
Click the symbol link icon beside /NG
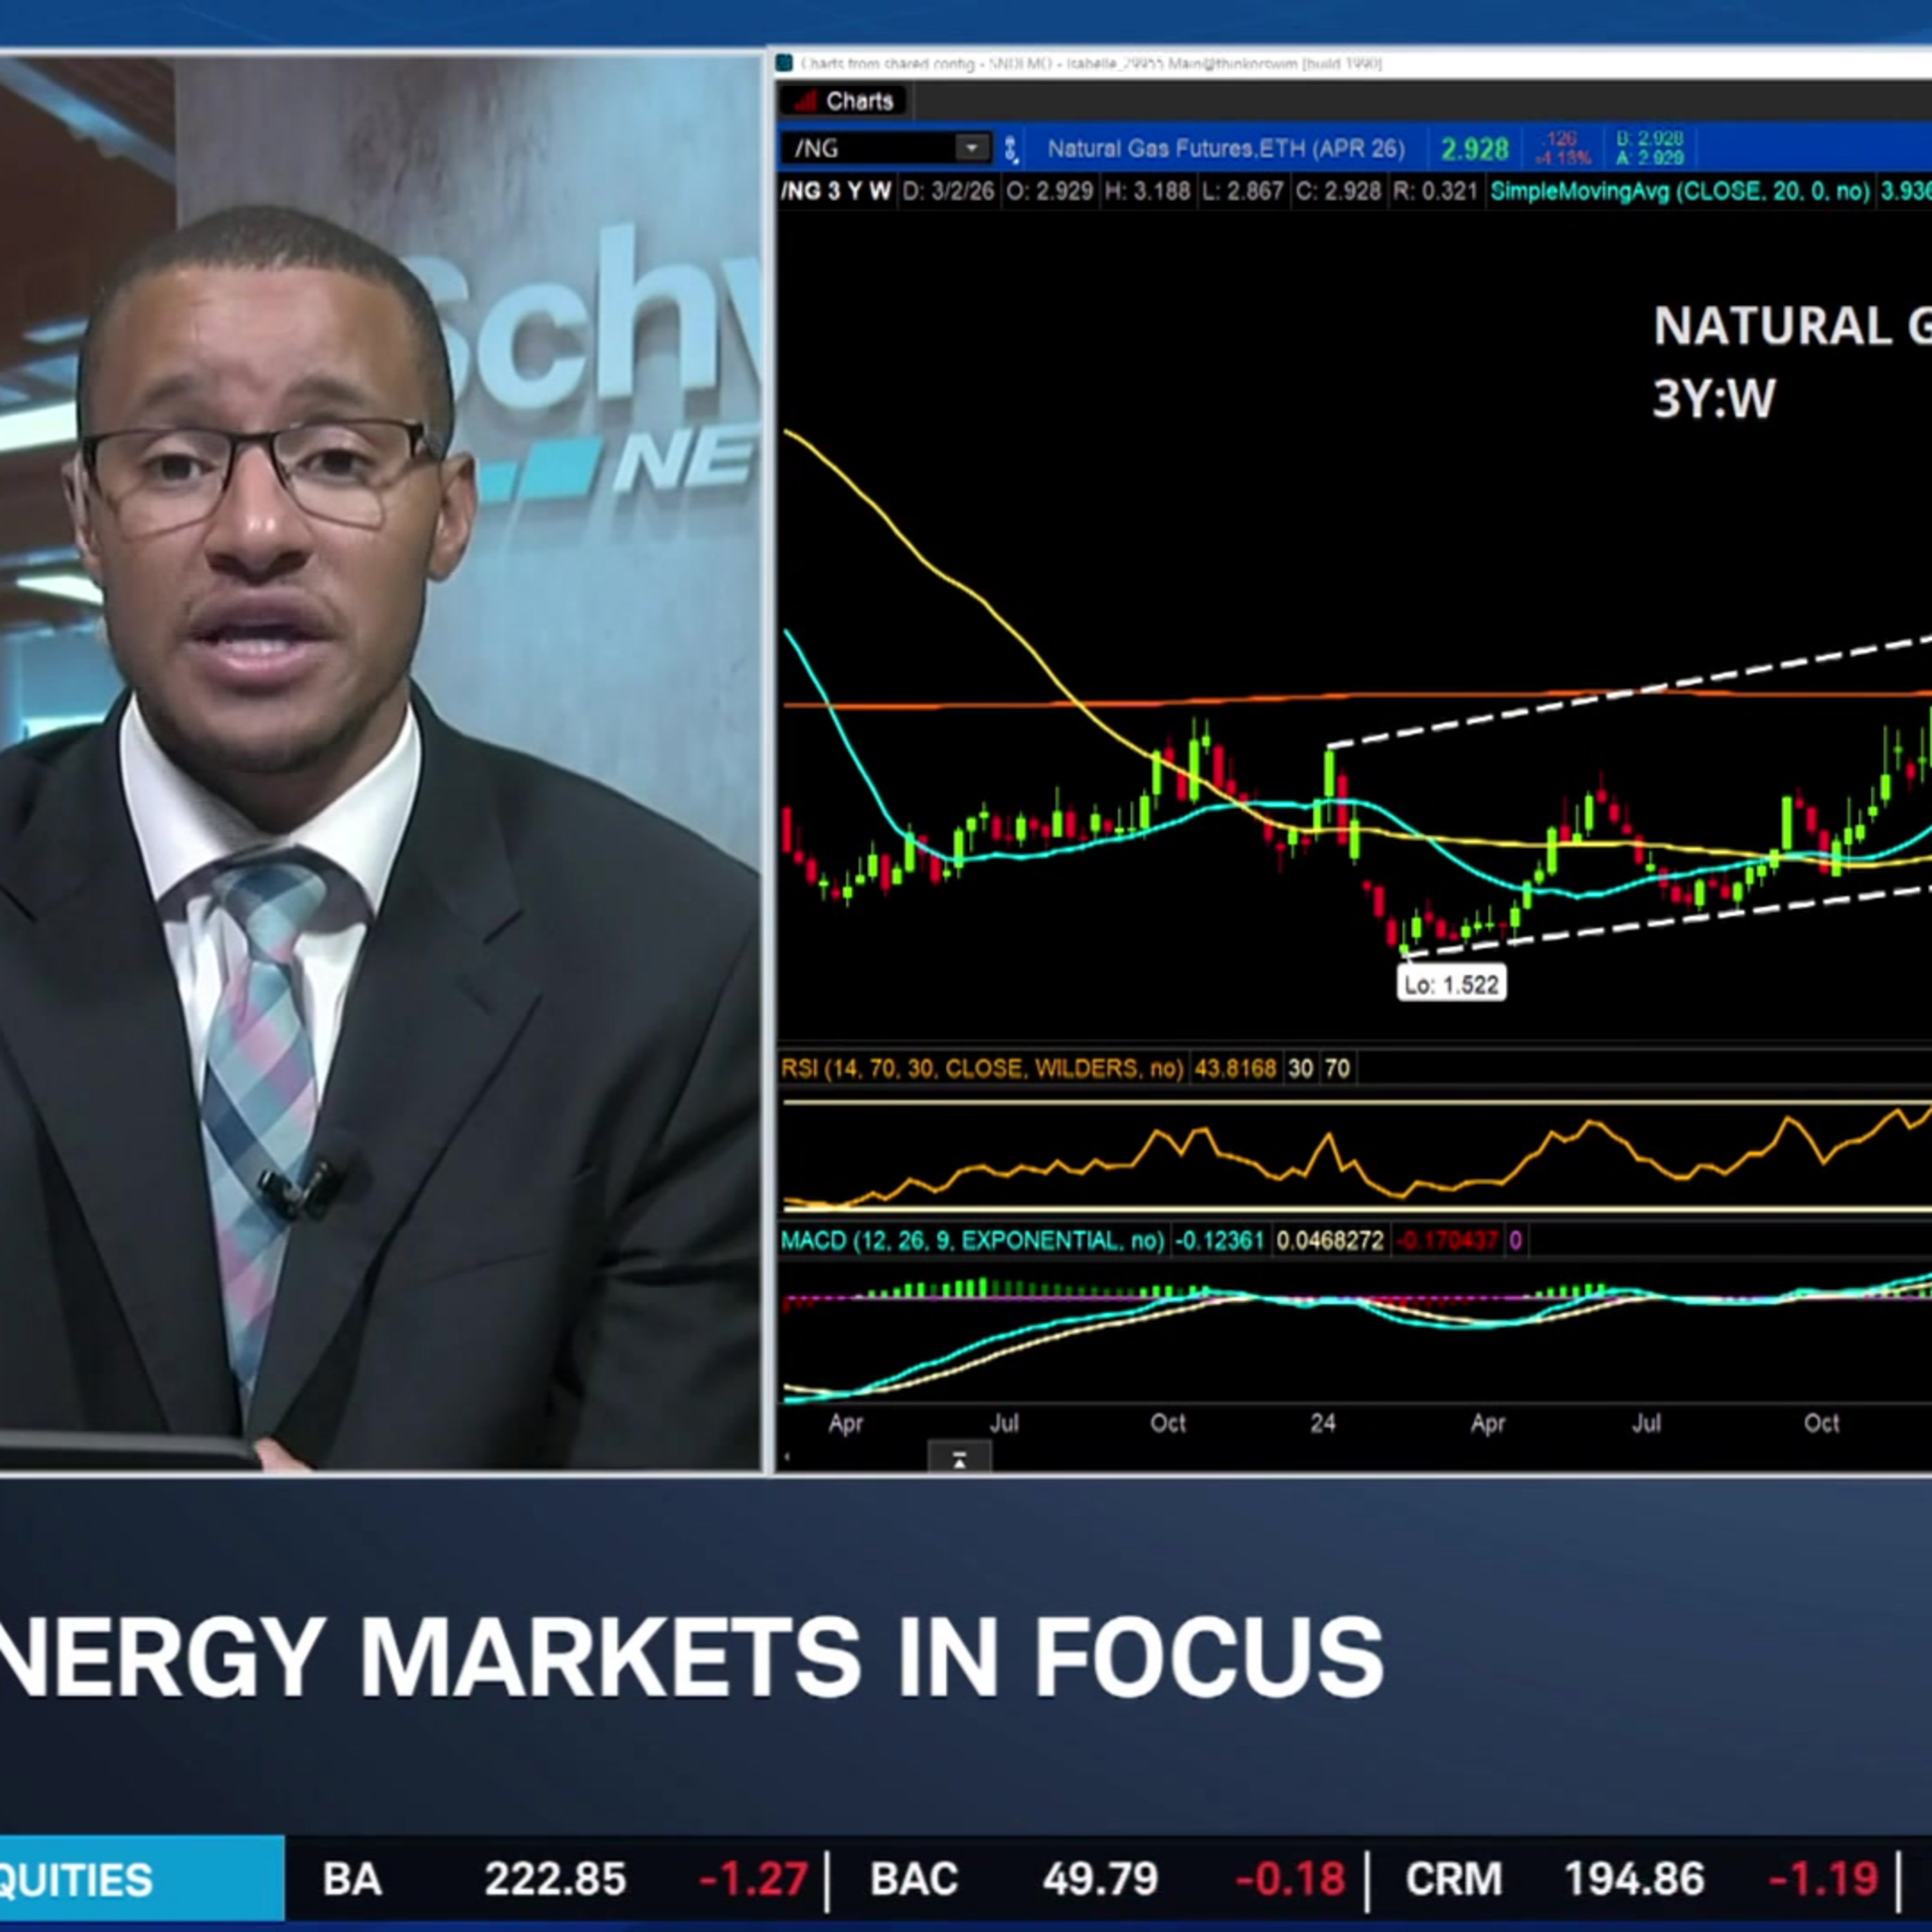tap(1011, 149)
